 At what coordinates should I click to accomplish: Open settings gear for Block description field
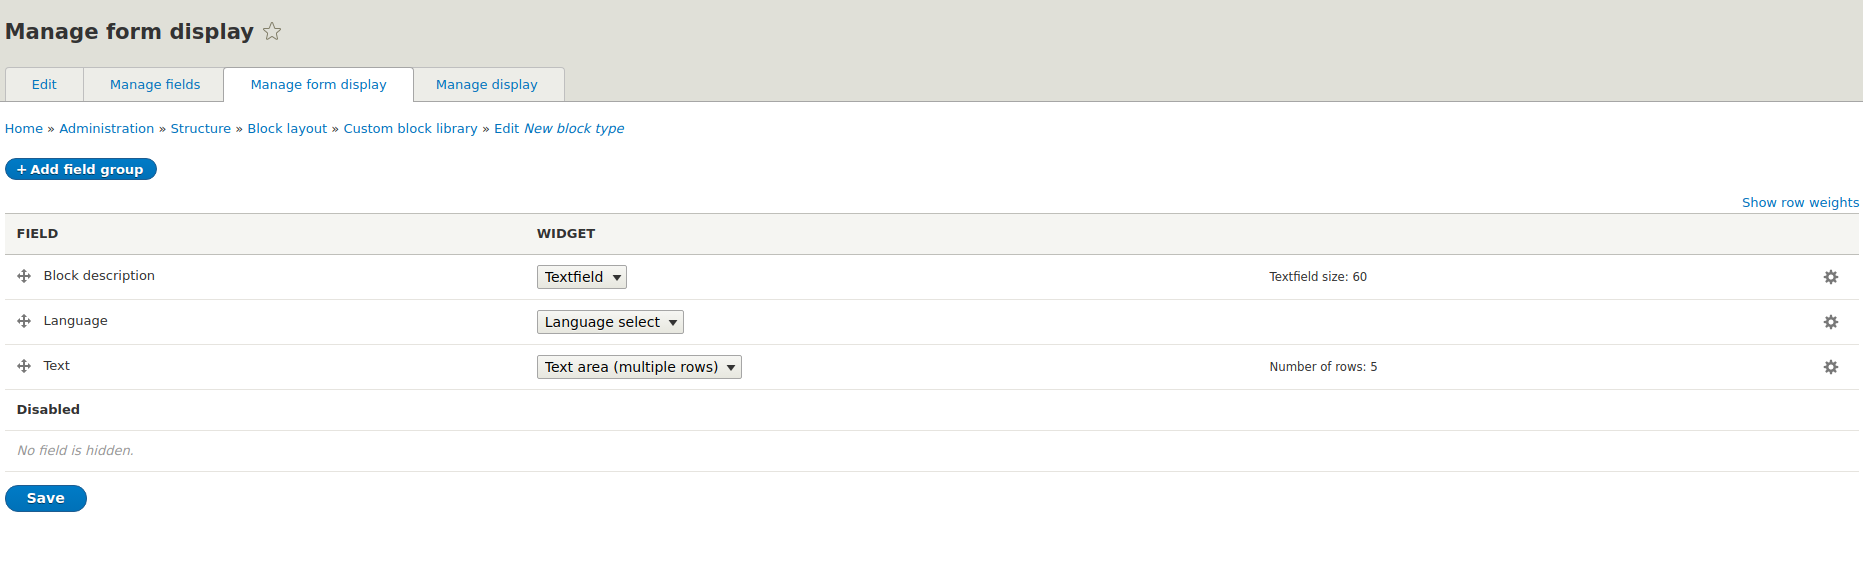1830,277
